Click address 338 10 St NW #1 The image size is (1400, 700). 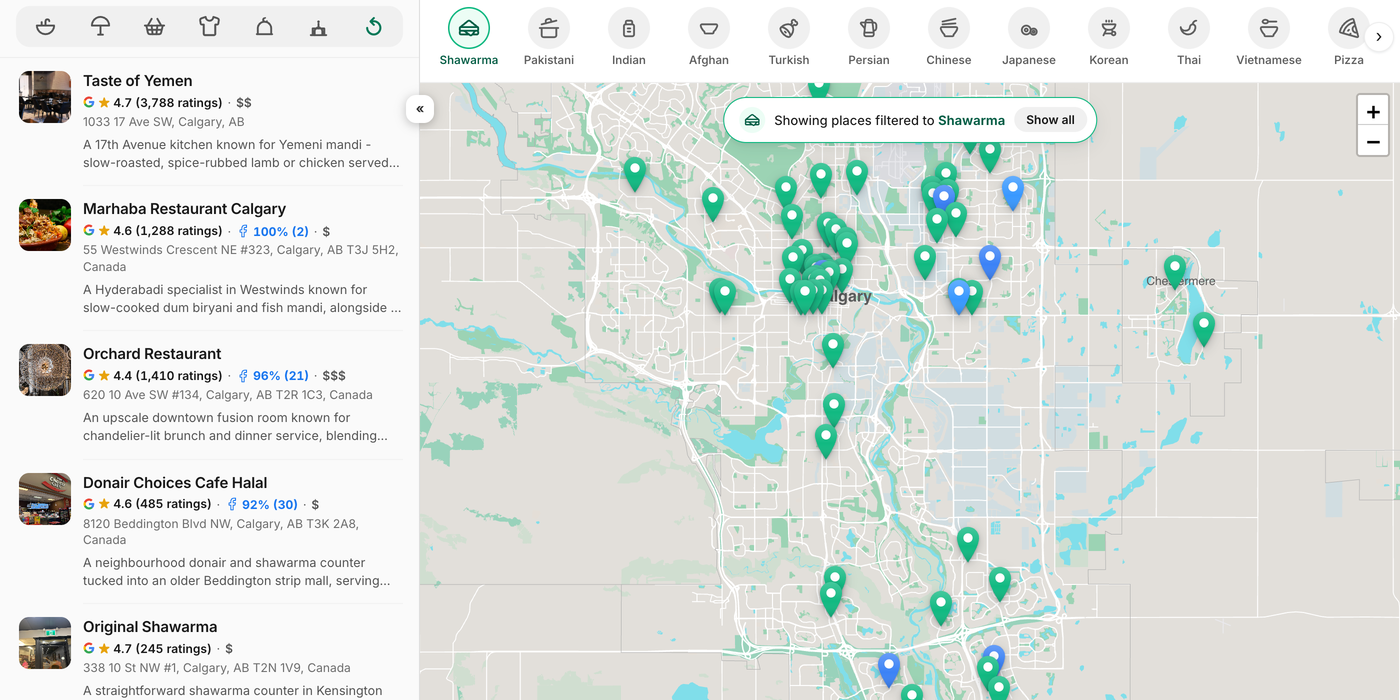tap(217, 668)
